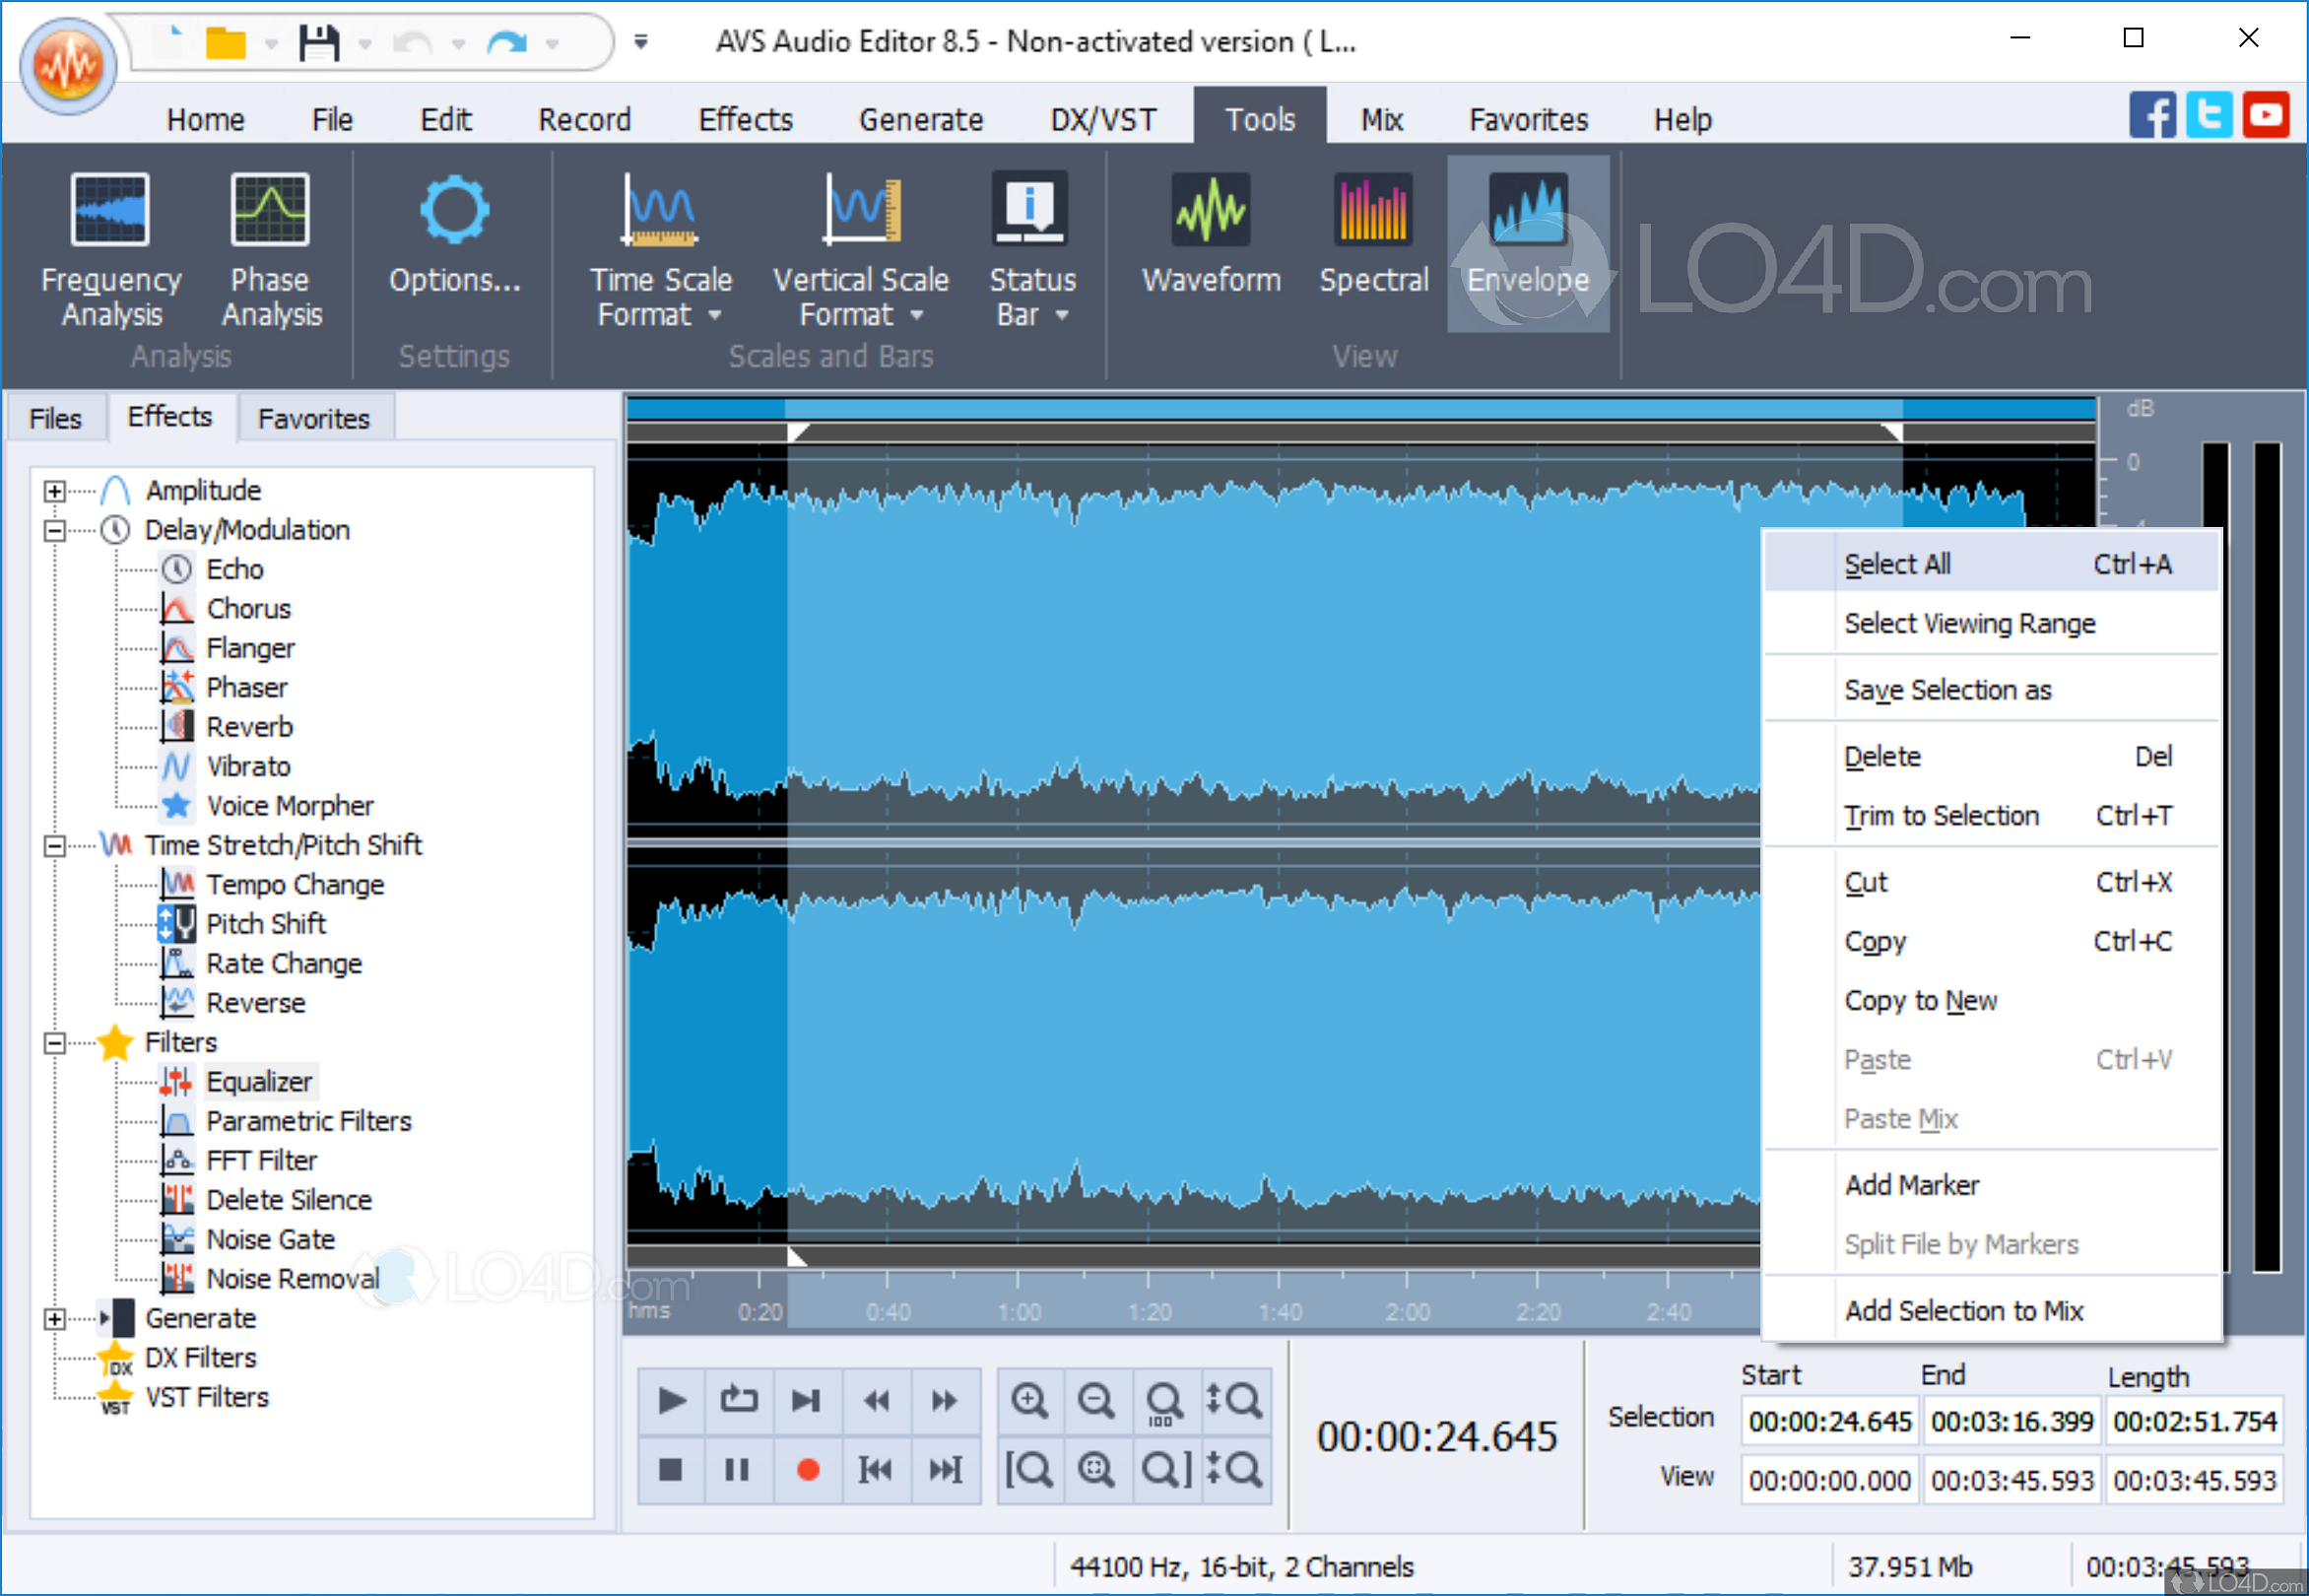Viewport: 2309px width, 1596px height.
Task: Select Copy to New option
Action: [1920, 1000]
